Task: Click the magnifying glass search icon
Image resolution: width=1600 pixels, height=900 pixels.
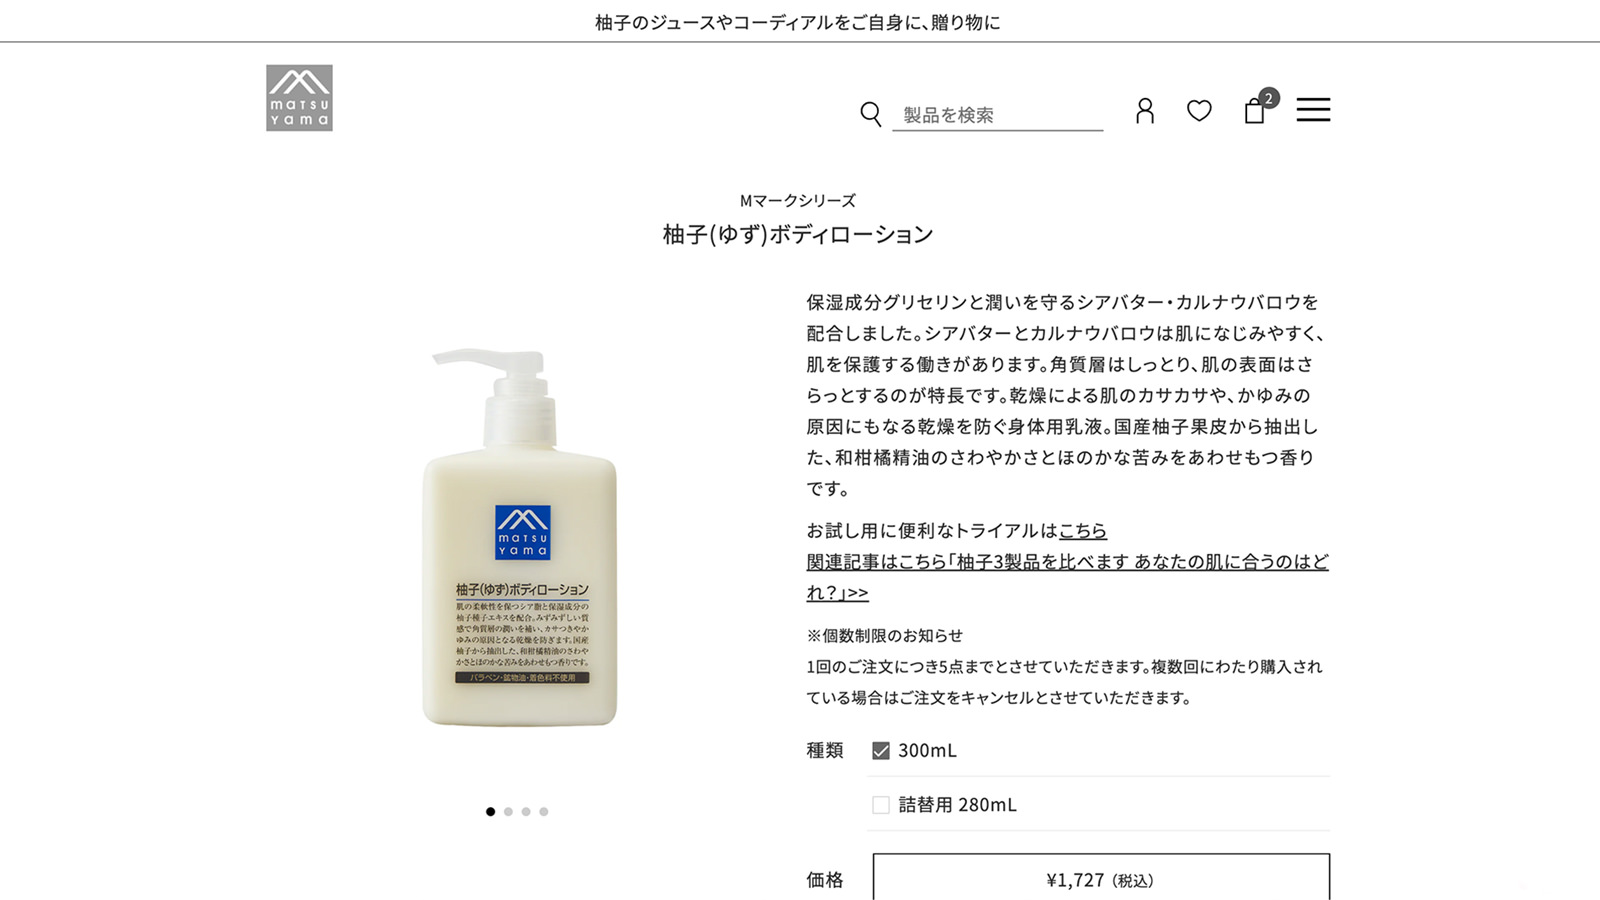Action: point(871,114)
